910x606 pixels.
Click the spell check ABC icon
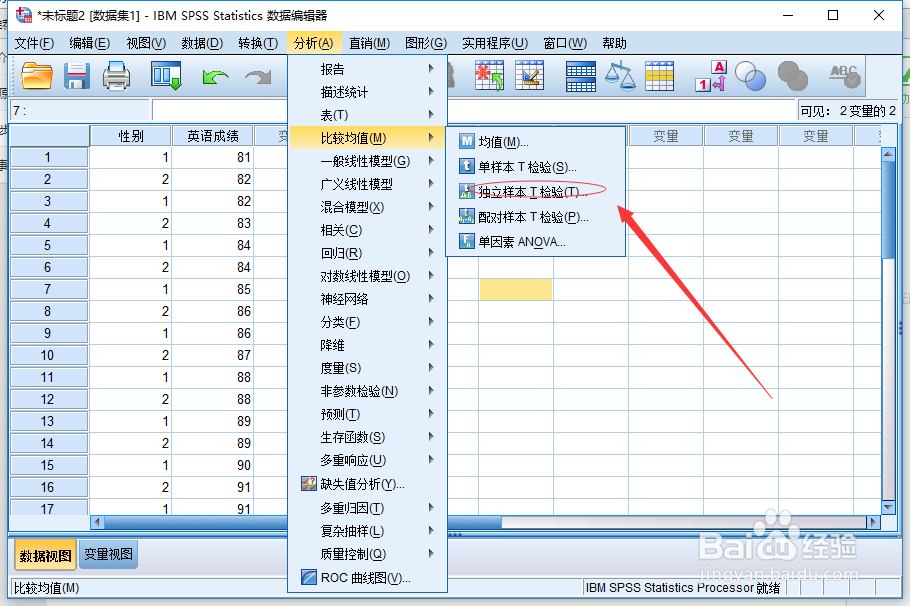pos(844,76)
